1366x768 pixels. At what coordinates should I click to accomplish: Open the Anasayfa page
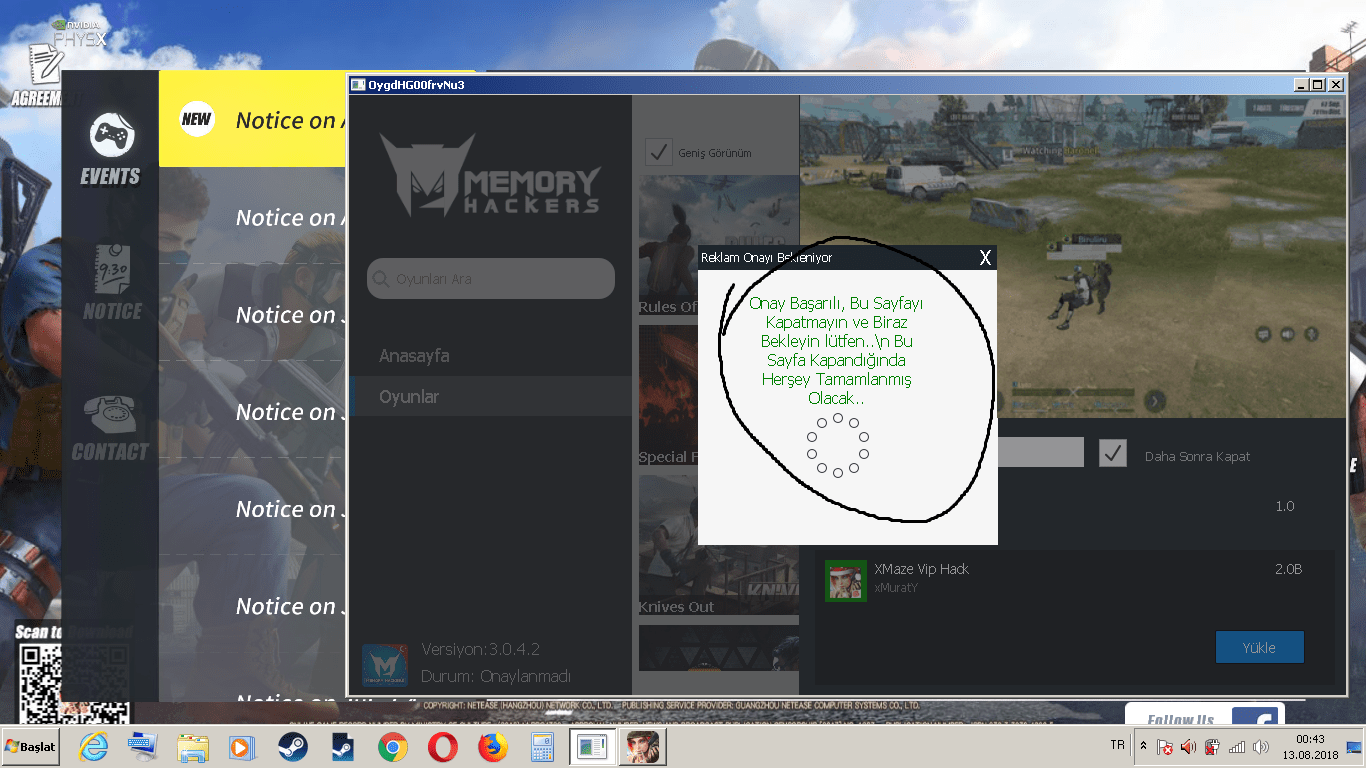point(414,356)
